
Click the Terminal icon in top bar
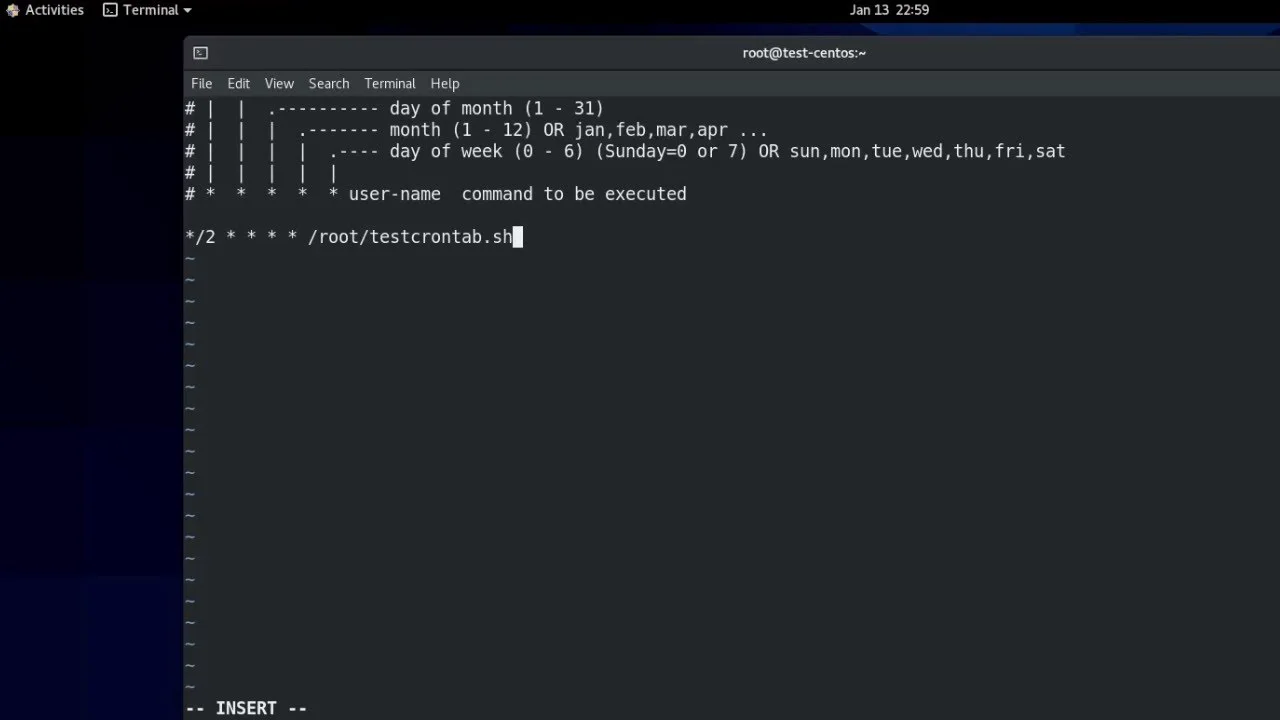(110, 10)
